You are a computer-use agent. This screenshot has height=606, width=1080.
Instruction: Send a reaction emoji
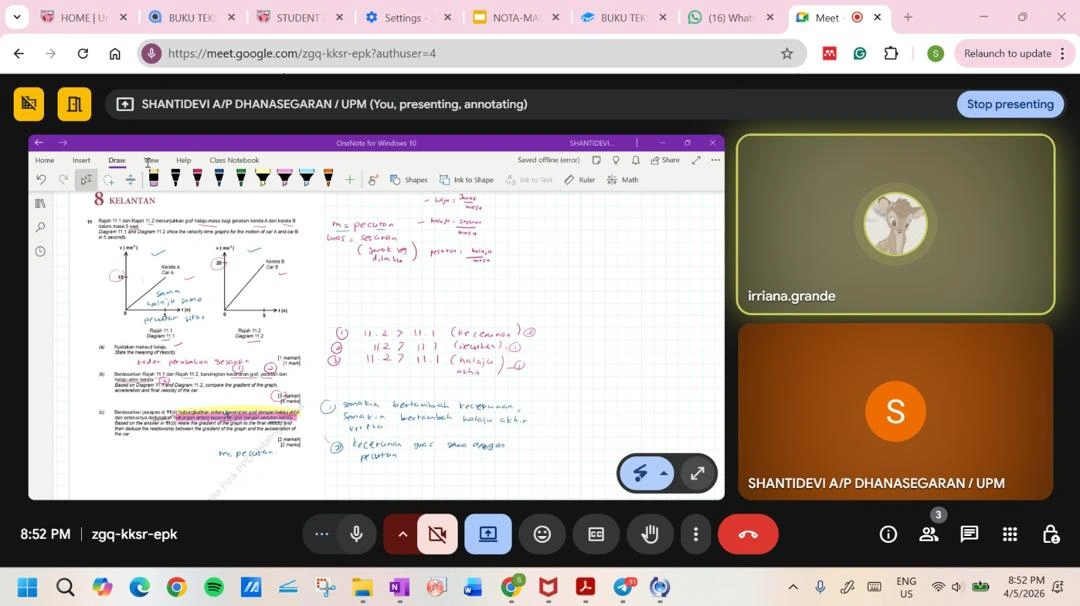(542, 534)
